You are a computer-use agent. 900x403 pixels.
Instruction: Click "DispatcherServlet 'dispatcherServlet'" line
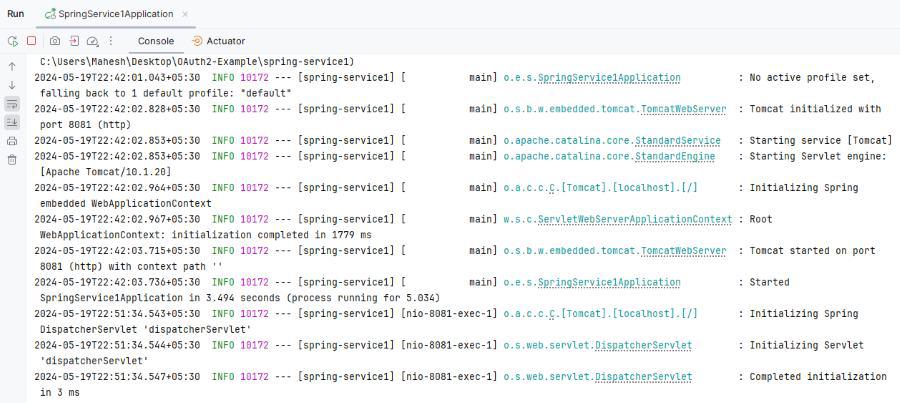146,330
